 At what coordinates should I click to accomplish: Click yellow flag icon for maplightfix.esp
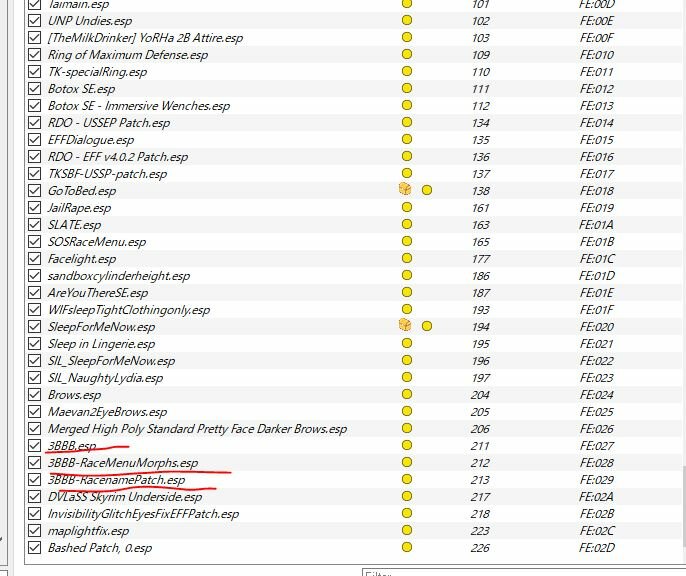click(x=407, y=530)
